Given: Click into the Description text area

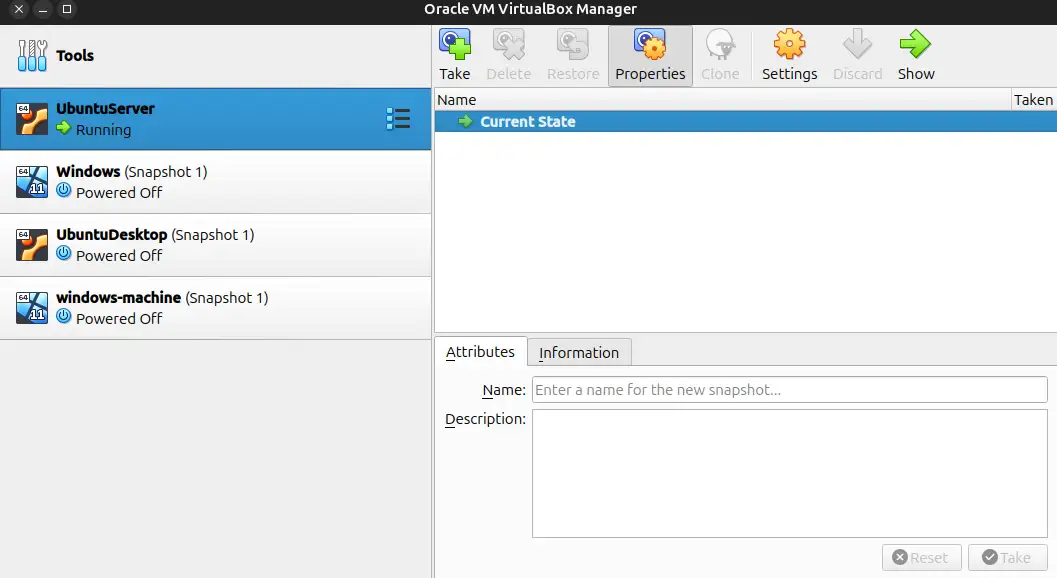Looking at the screenshot, I should tap(789, 473).
